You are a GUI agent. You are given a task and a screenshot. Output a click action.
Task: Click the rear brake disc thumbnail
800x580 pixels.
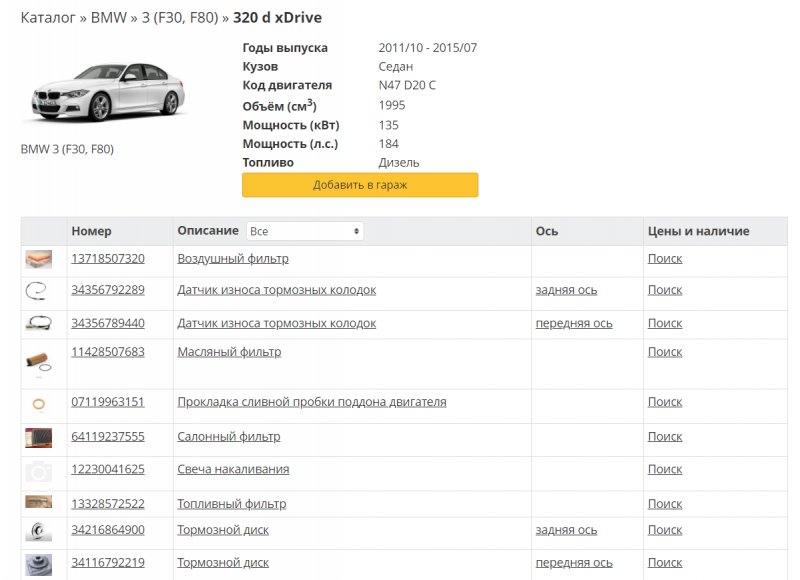[x=39, y=531]
